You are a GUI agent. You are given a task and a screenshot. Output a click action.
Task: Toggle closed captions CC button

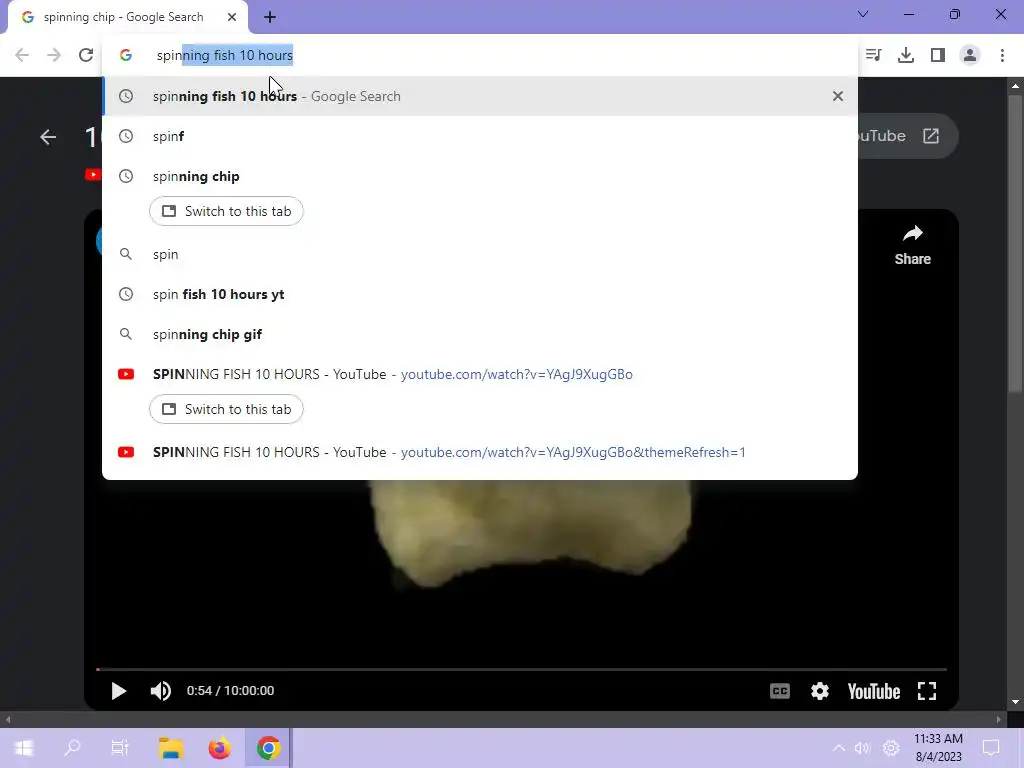pos(780,691)
